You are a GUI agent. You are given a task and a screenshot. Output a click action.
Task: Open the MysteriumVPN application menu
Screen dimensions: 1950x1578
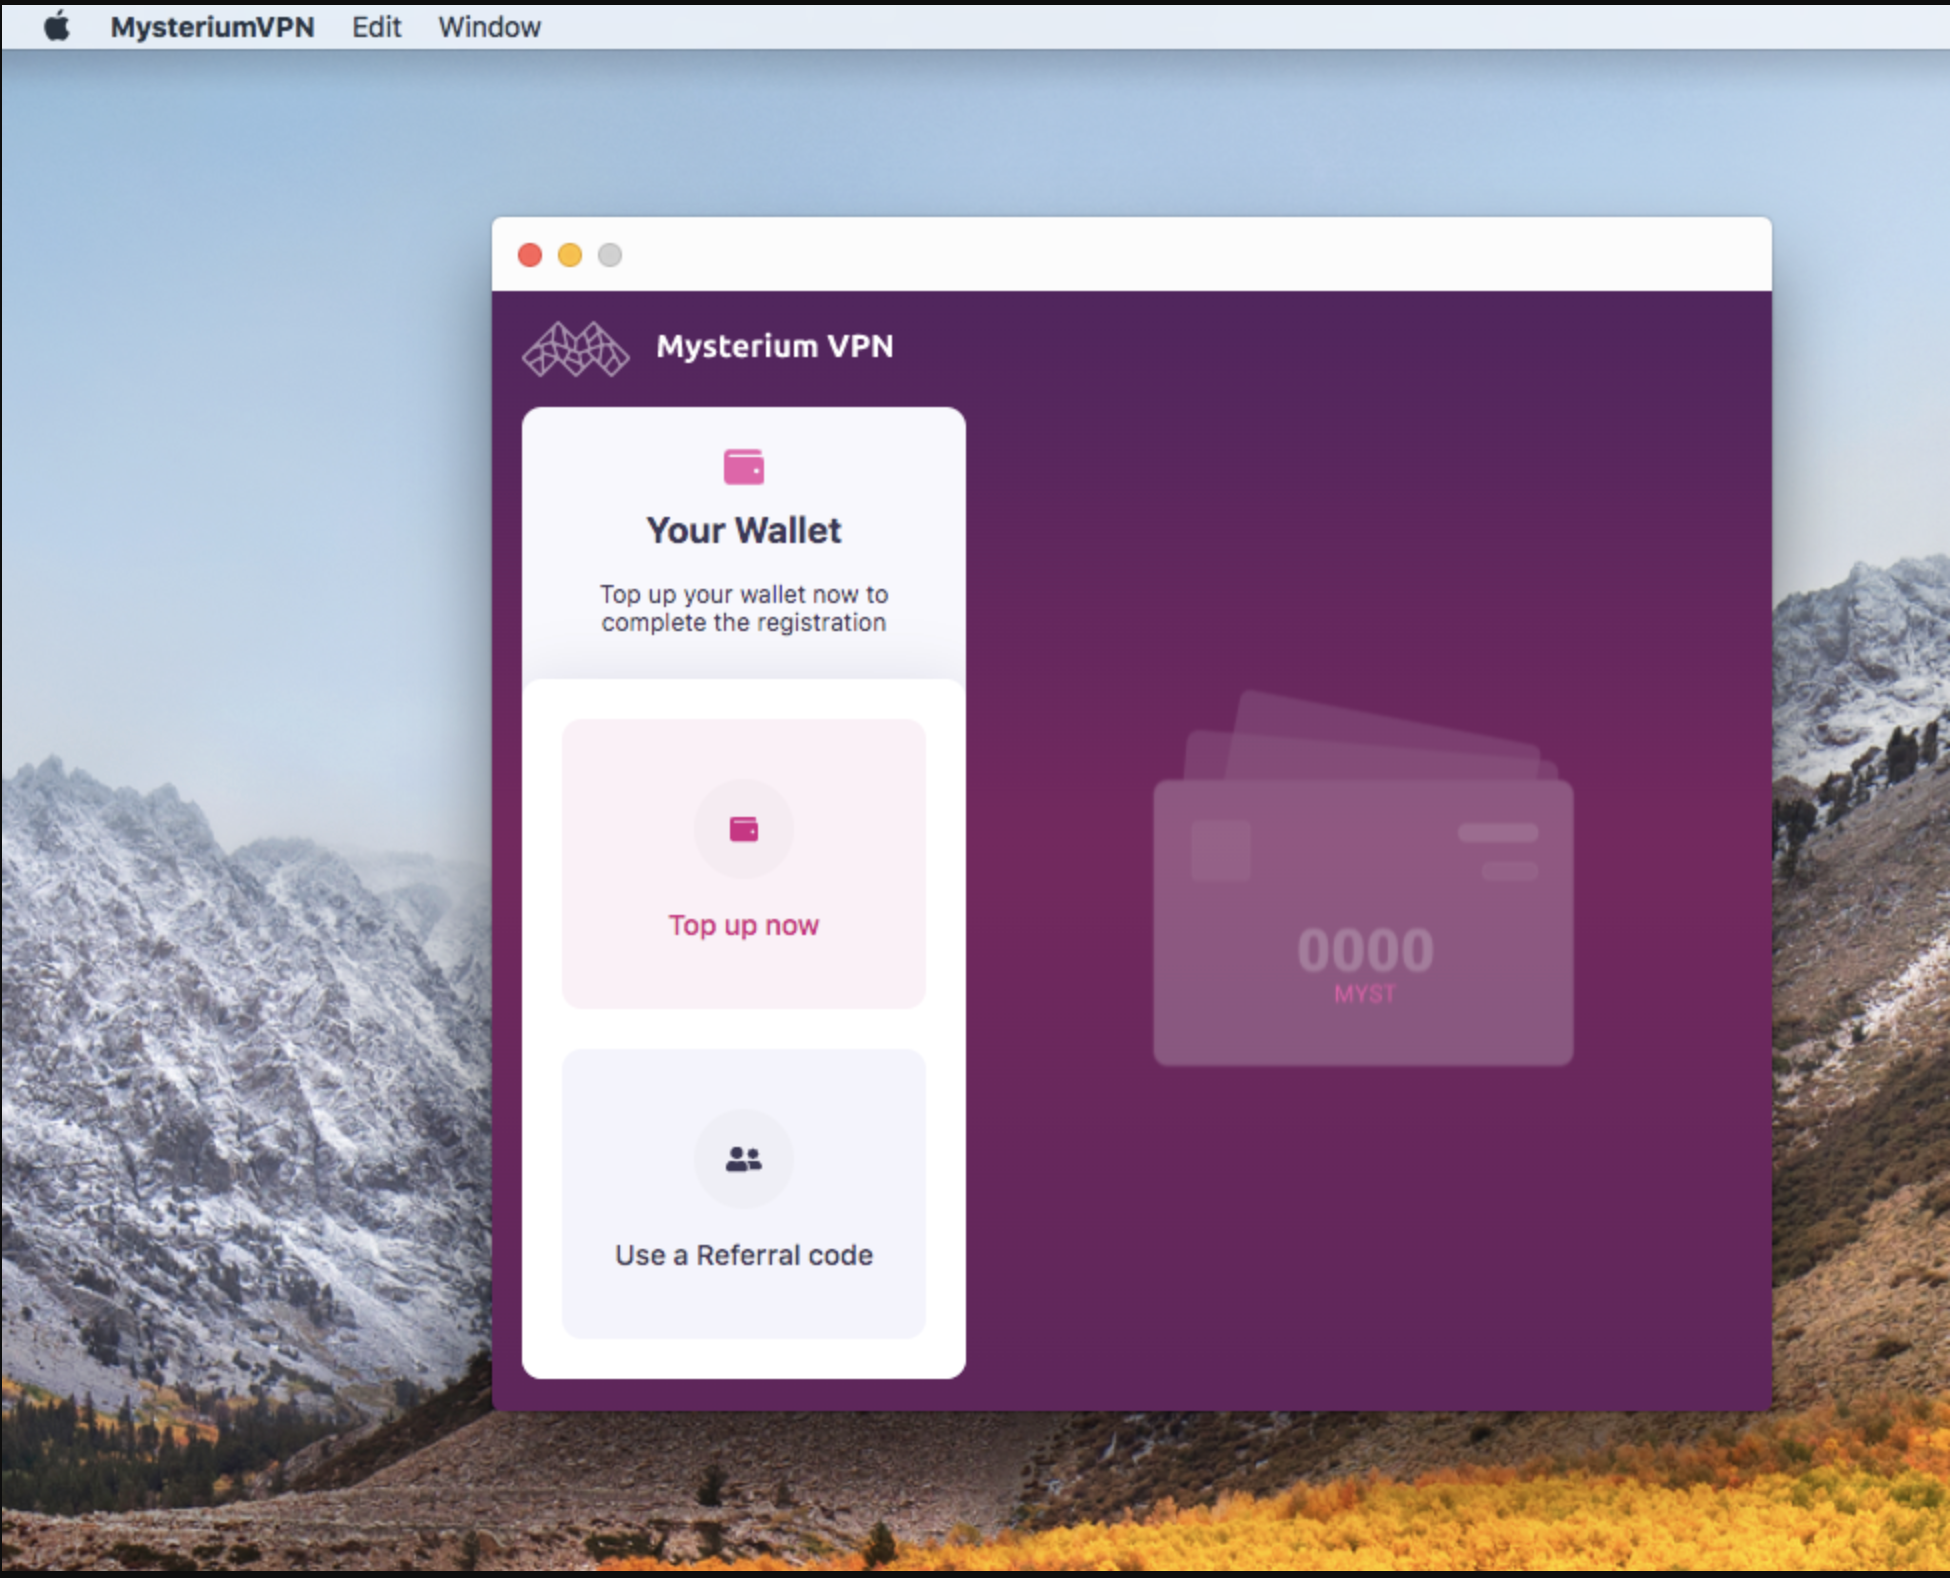coord(213,26)
